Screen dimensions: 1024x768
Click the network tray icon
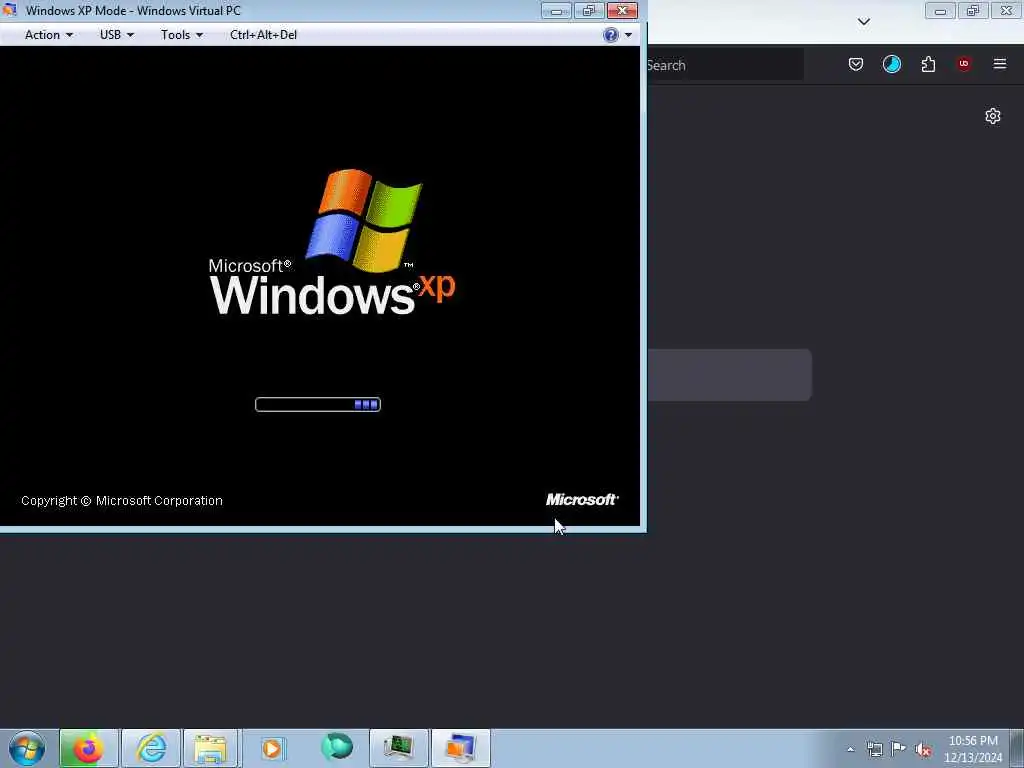click(874, 749)
